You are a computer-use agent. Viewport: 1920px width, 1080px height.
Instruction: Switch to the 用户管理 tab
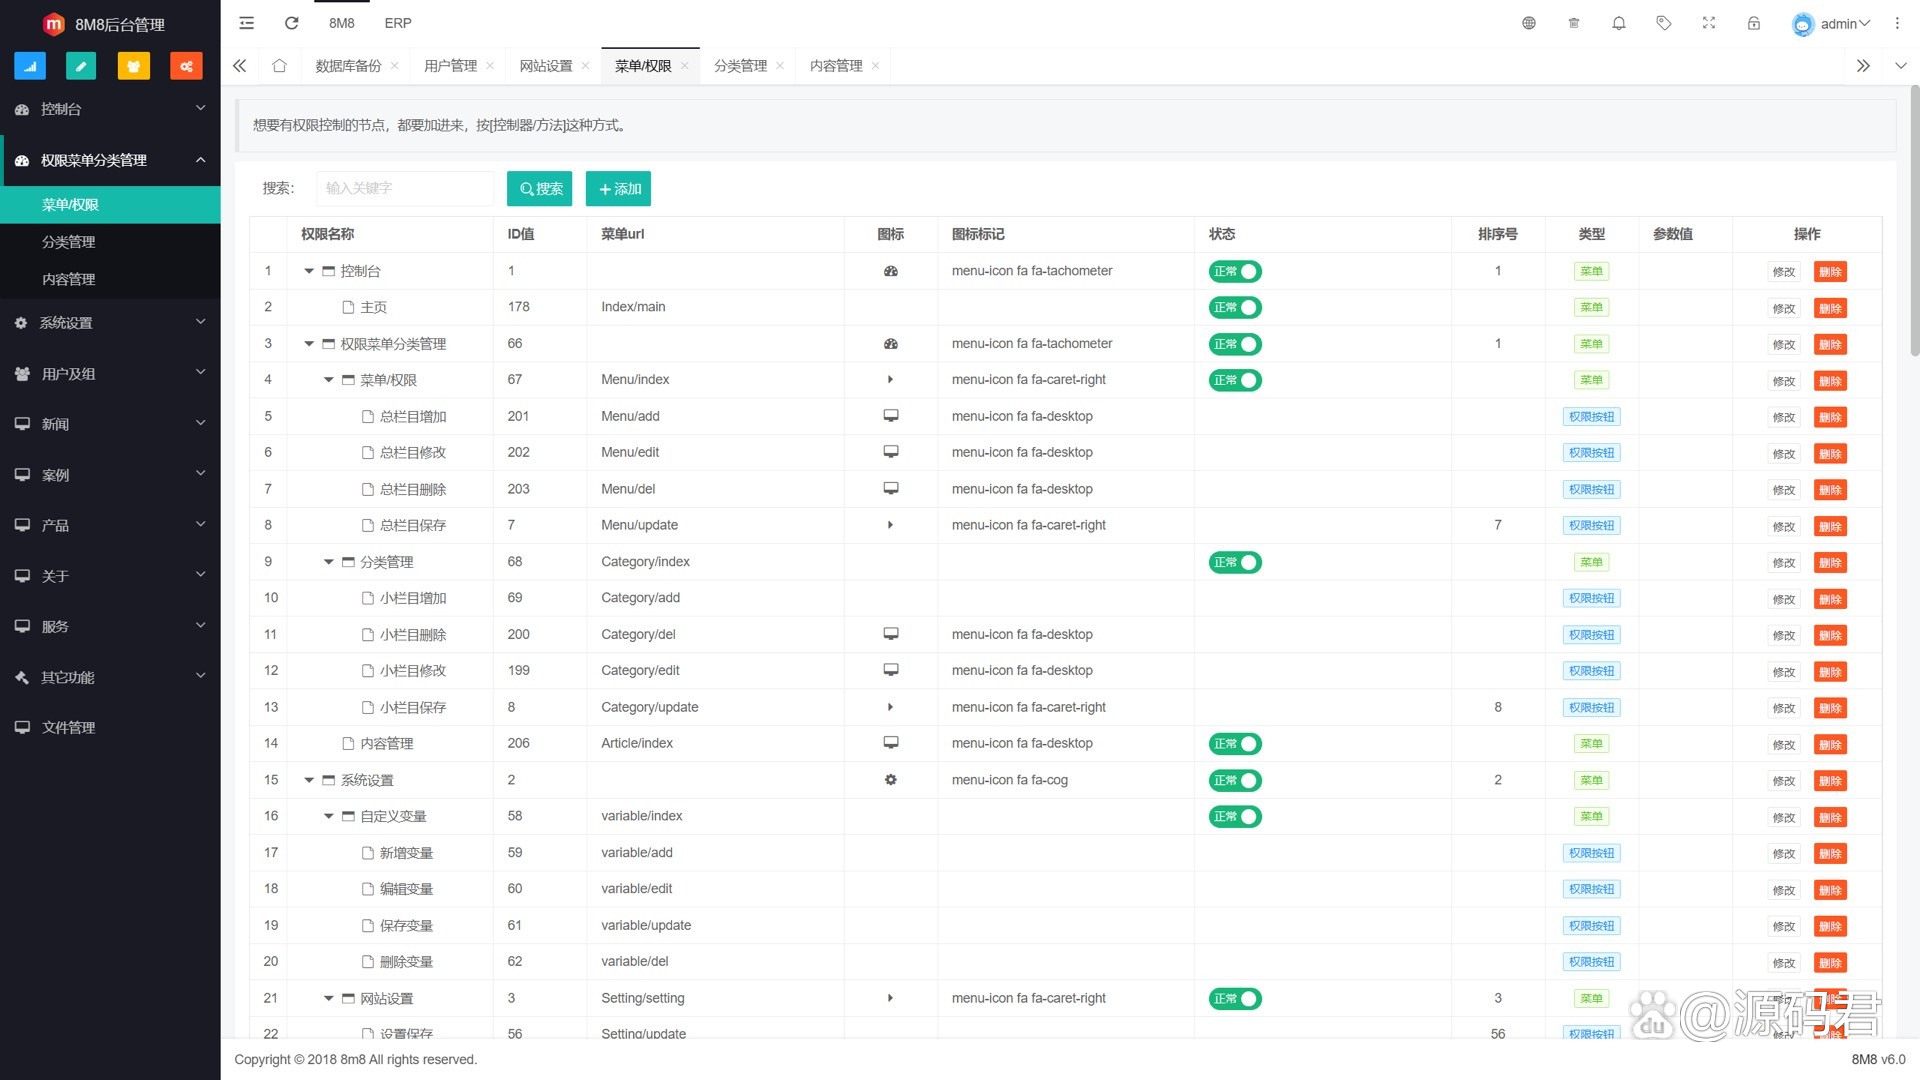tap(450, 66)
